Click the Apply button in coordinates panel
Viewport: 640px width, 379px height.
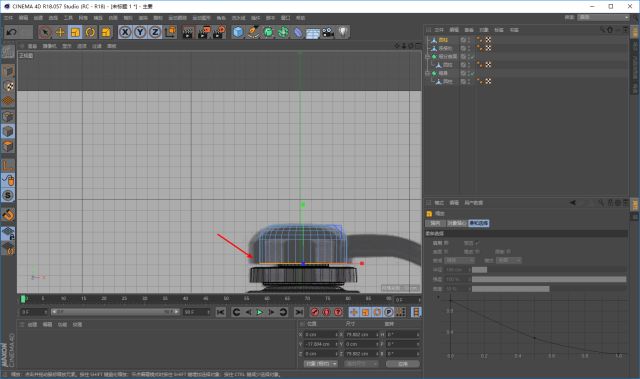tap(402, 363)
